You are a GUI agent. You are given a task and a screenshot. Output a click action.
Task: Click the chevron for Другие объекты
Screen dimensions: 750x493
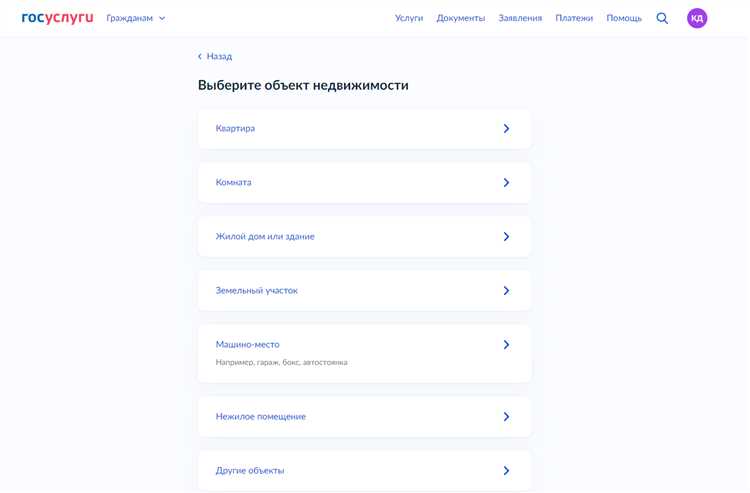(x=506, y=471)
